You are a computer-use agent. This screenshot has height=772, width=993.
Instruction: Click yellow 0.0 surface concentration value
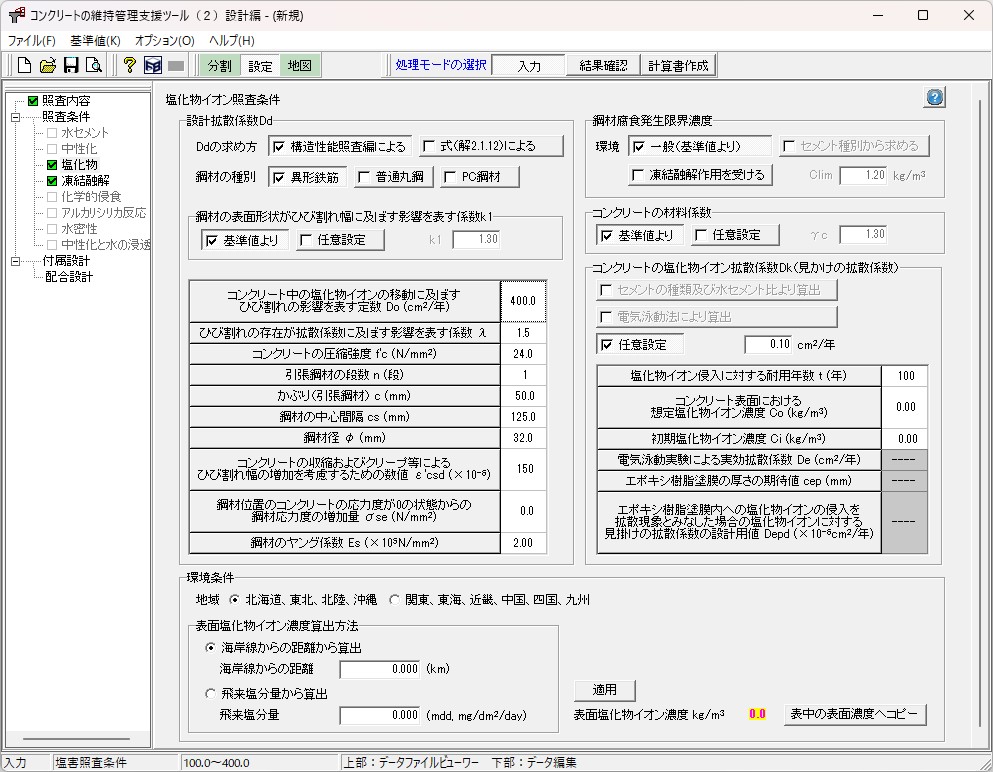point(757,714)
